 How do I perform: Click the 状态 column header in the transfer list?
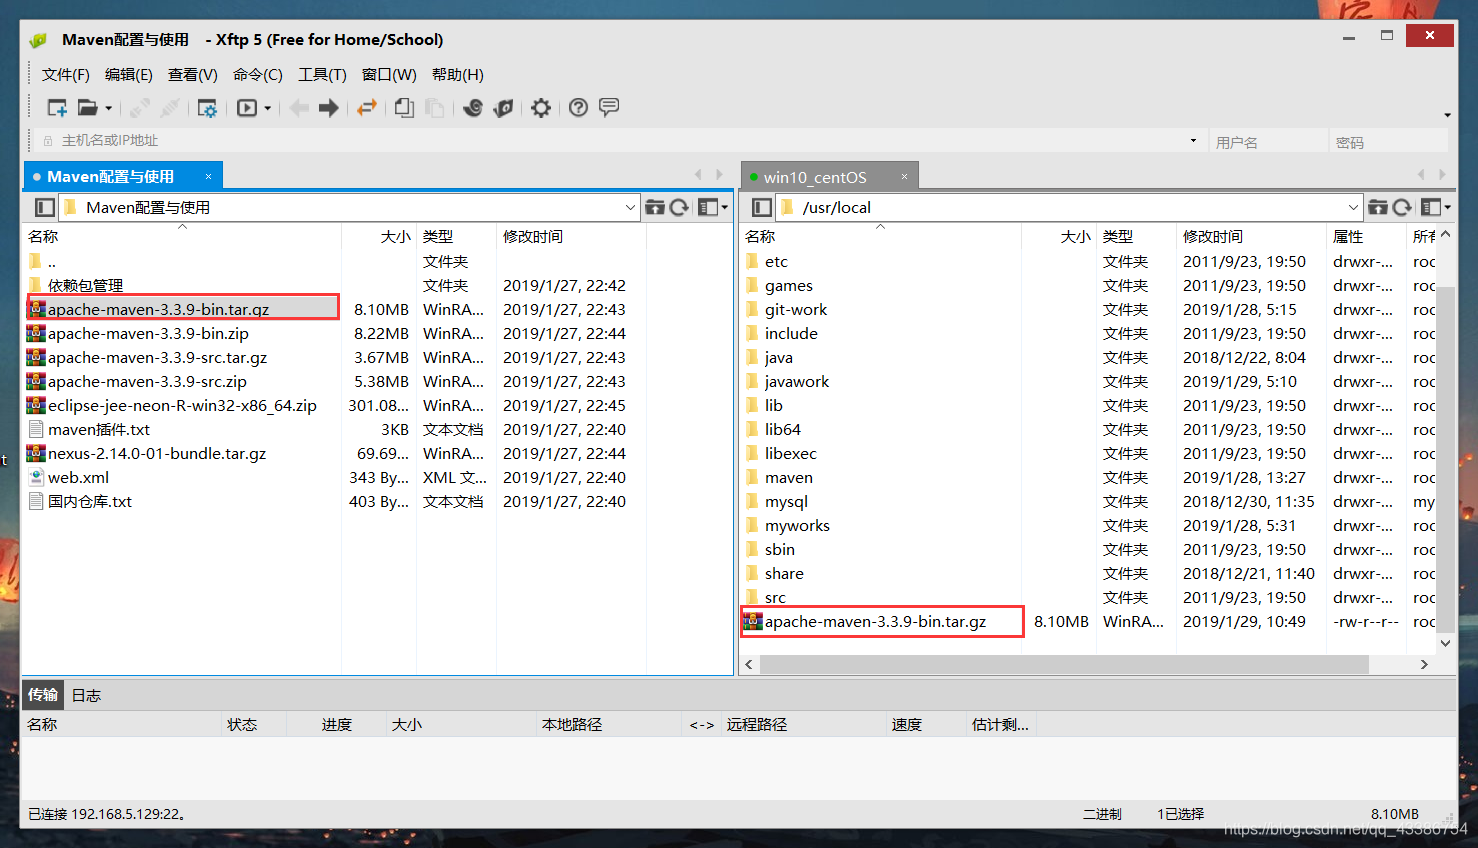(254, 725)
